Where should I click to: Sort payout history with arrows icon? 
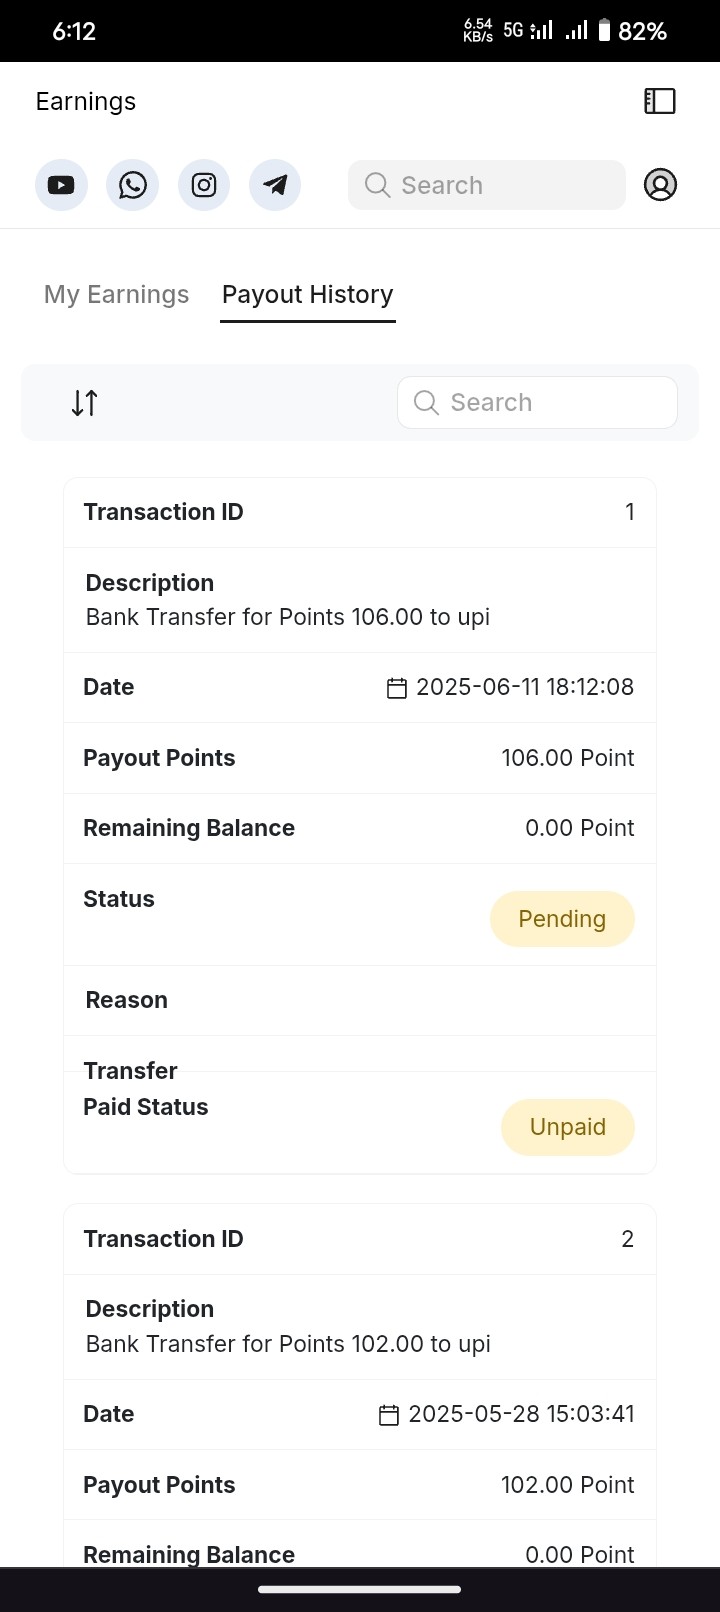85,403
